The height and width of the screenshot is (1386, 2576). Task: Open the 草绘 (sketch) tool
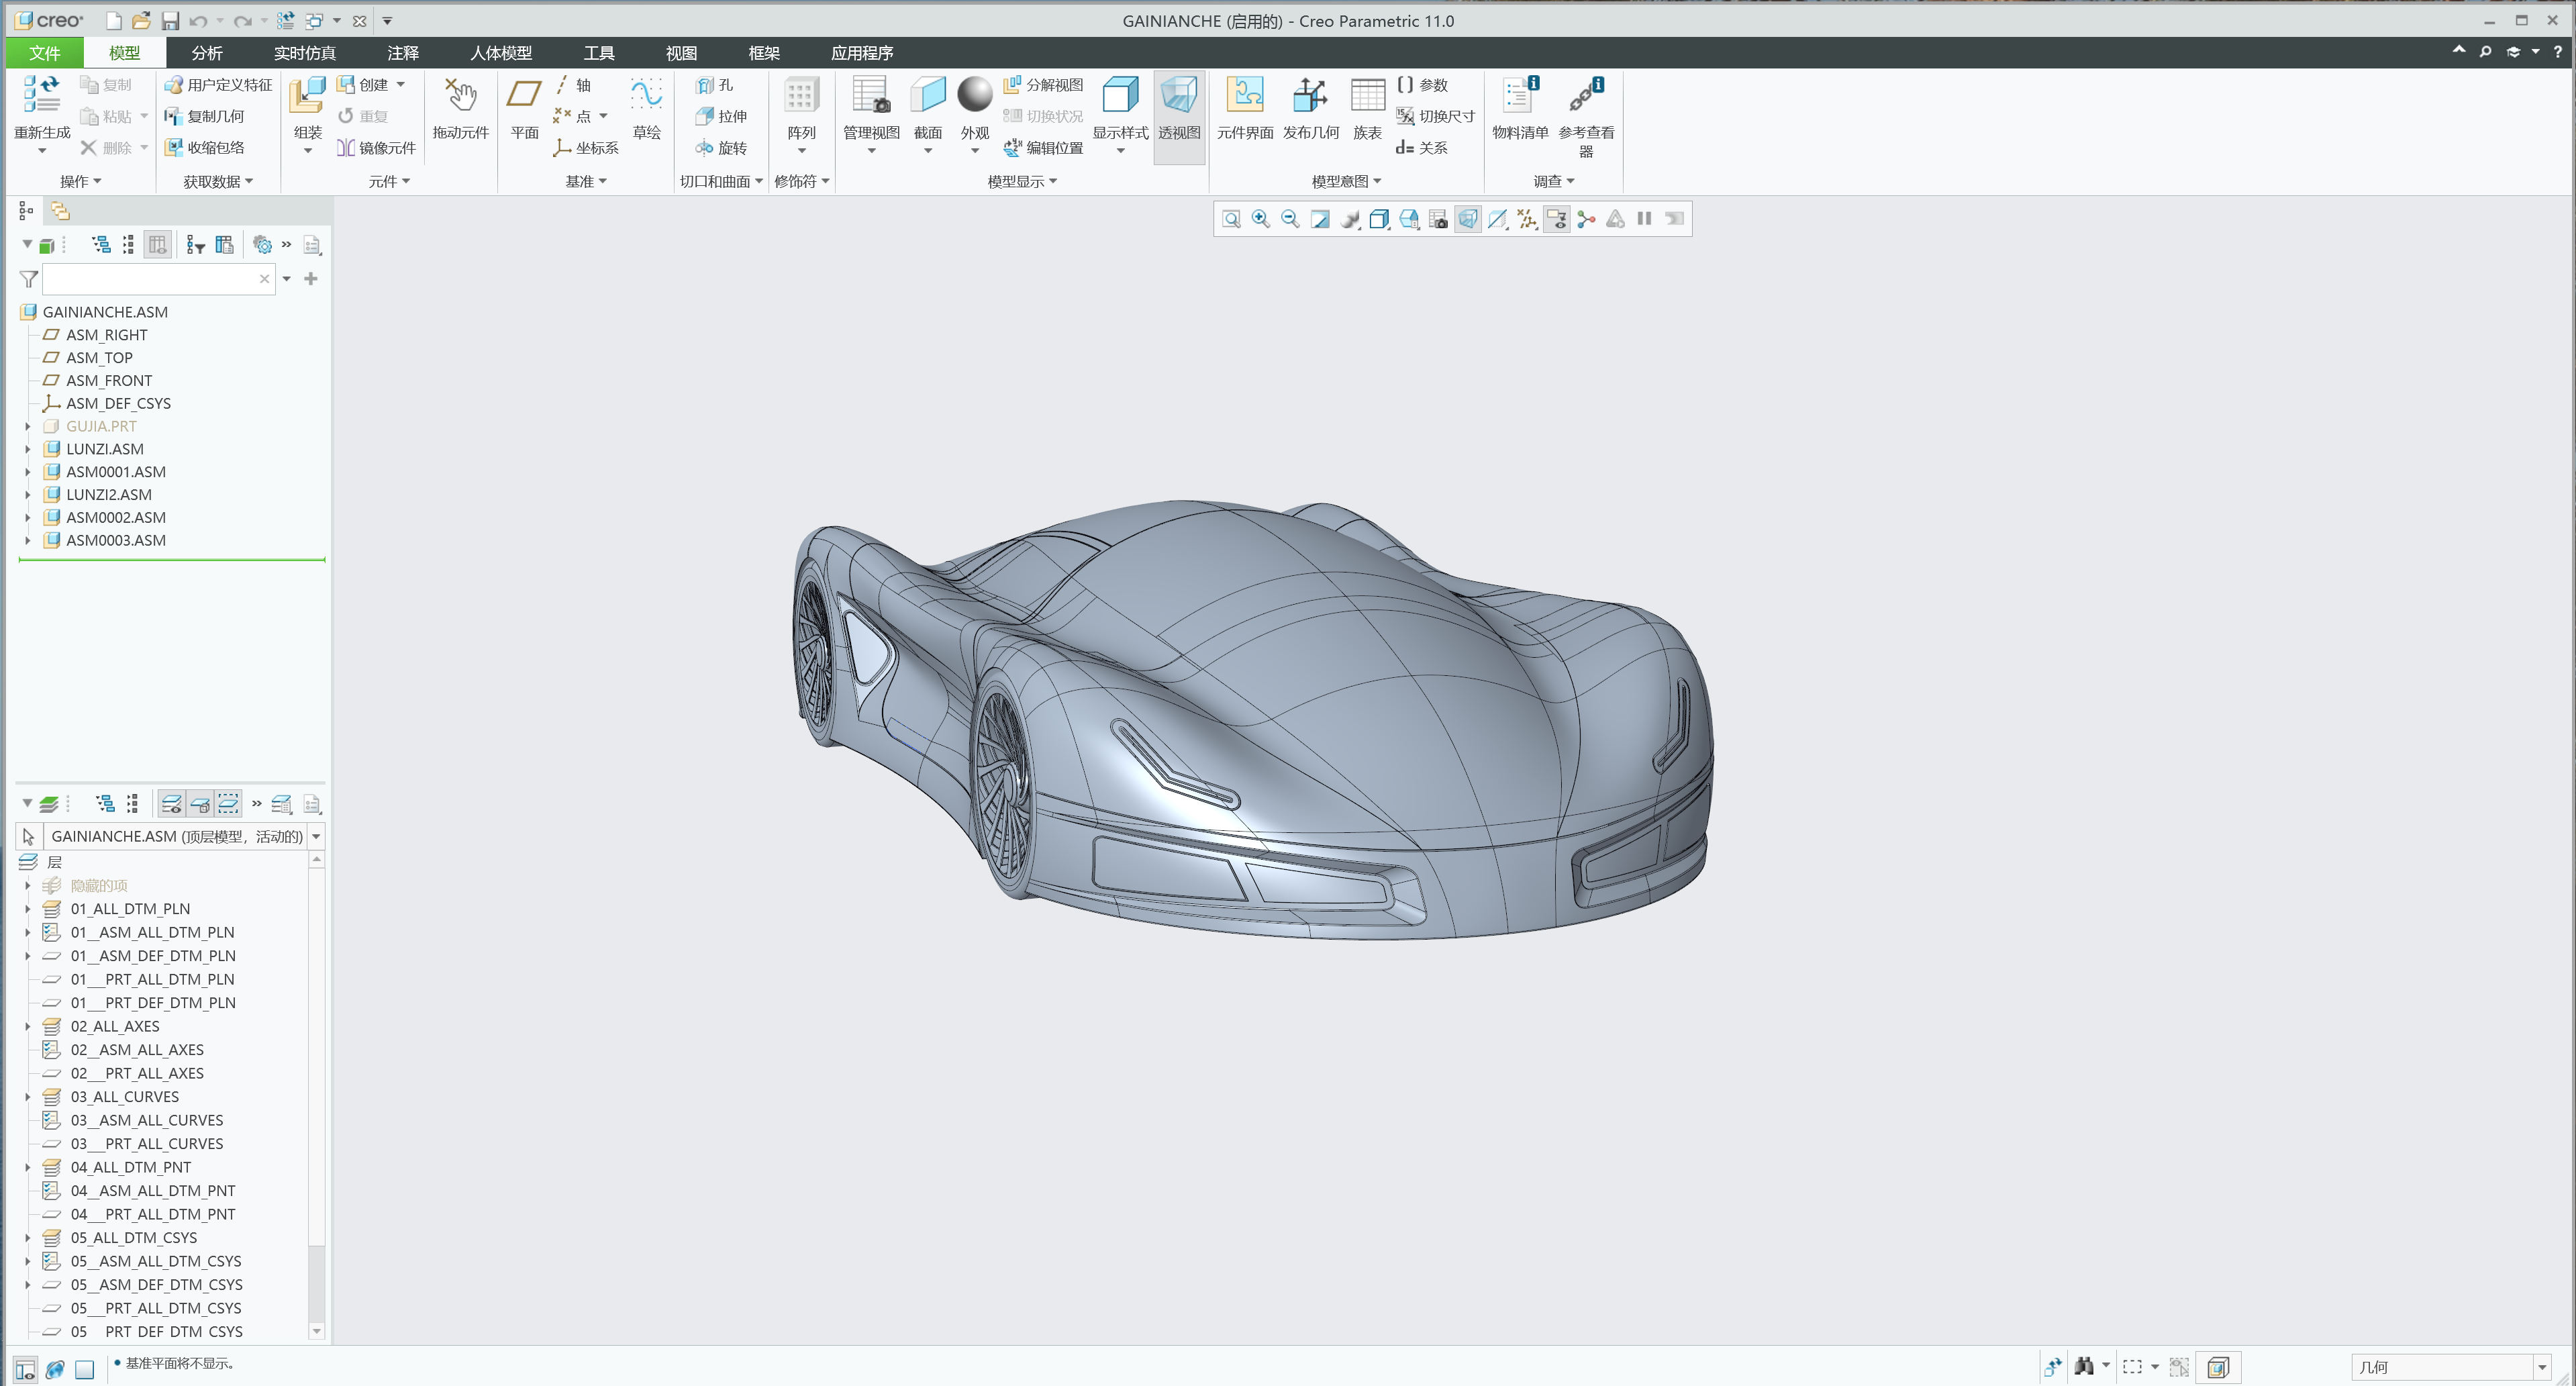point(646,110)
